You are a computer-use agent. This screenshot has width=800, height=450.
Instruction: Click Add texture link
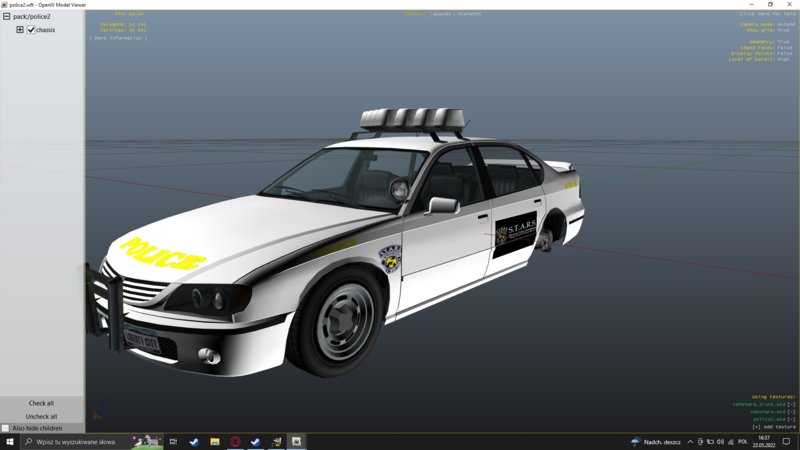774,427
